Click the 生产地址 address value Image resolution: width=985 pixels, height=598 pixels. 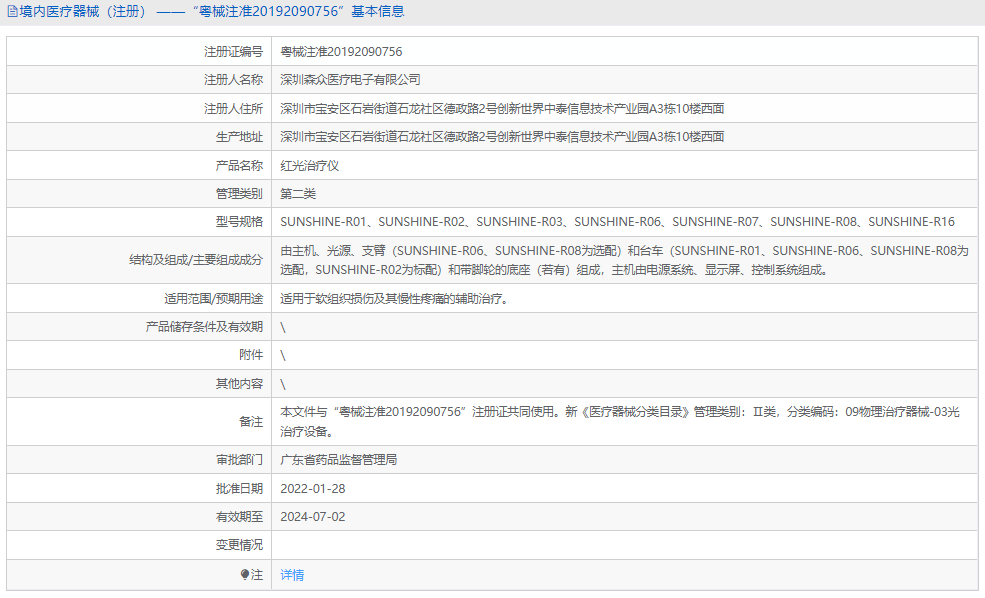click(x=502, y=136)
